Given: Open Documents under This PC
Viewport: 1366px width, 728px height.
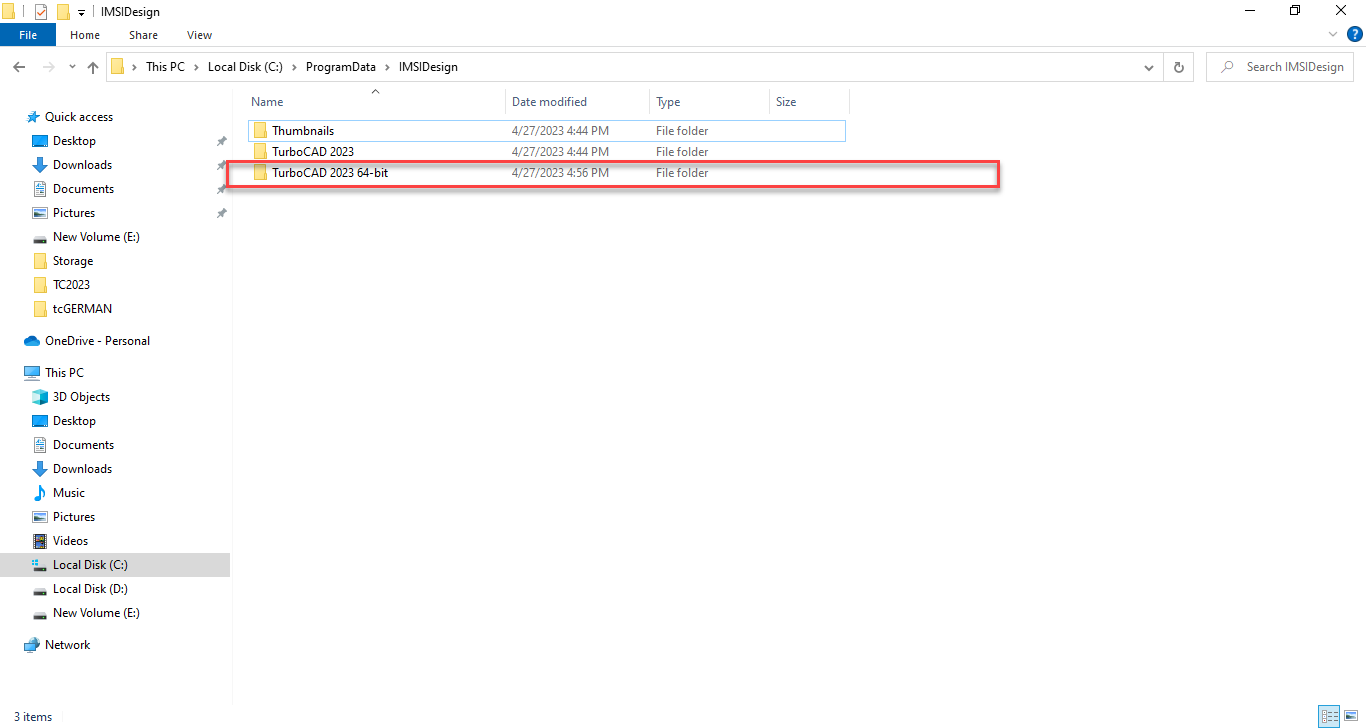Looking at the screenshot, I should 83,445.
